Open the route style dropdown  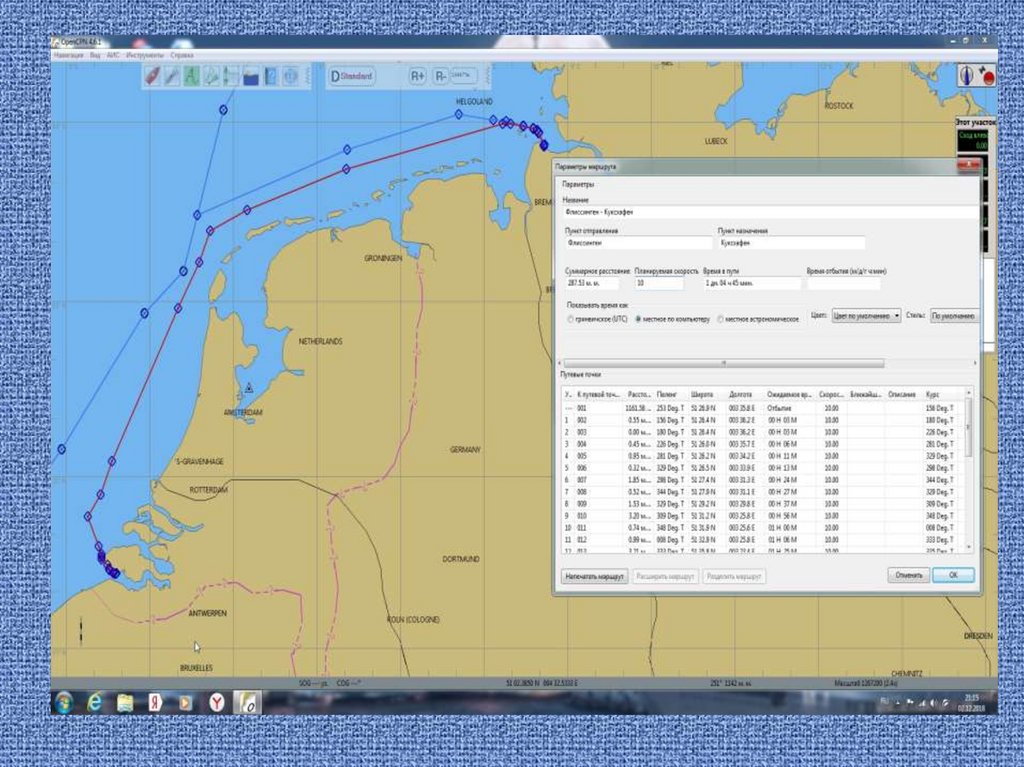954,315
